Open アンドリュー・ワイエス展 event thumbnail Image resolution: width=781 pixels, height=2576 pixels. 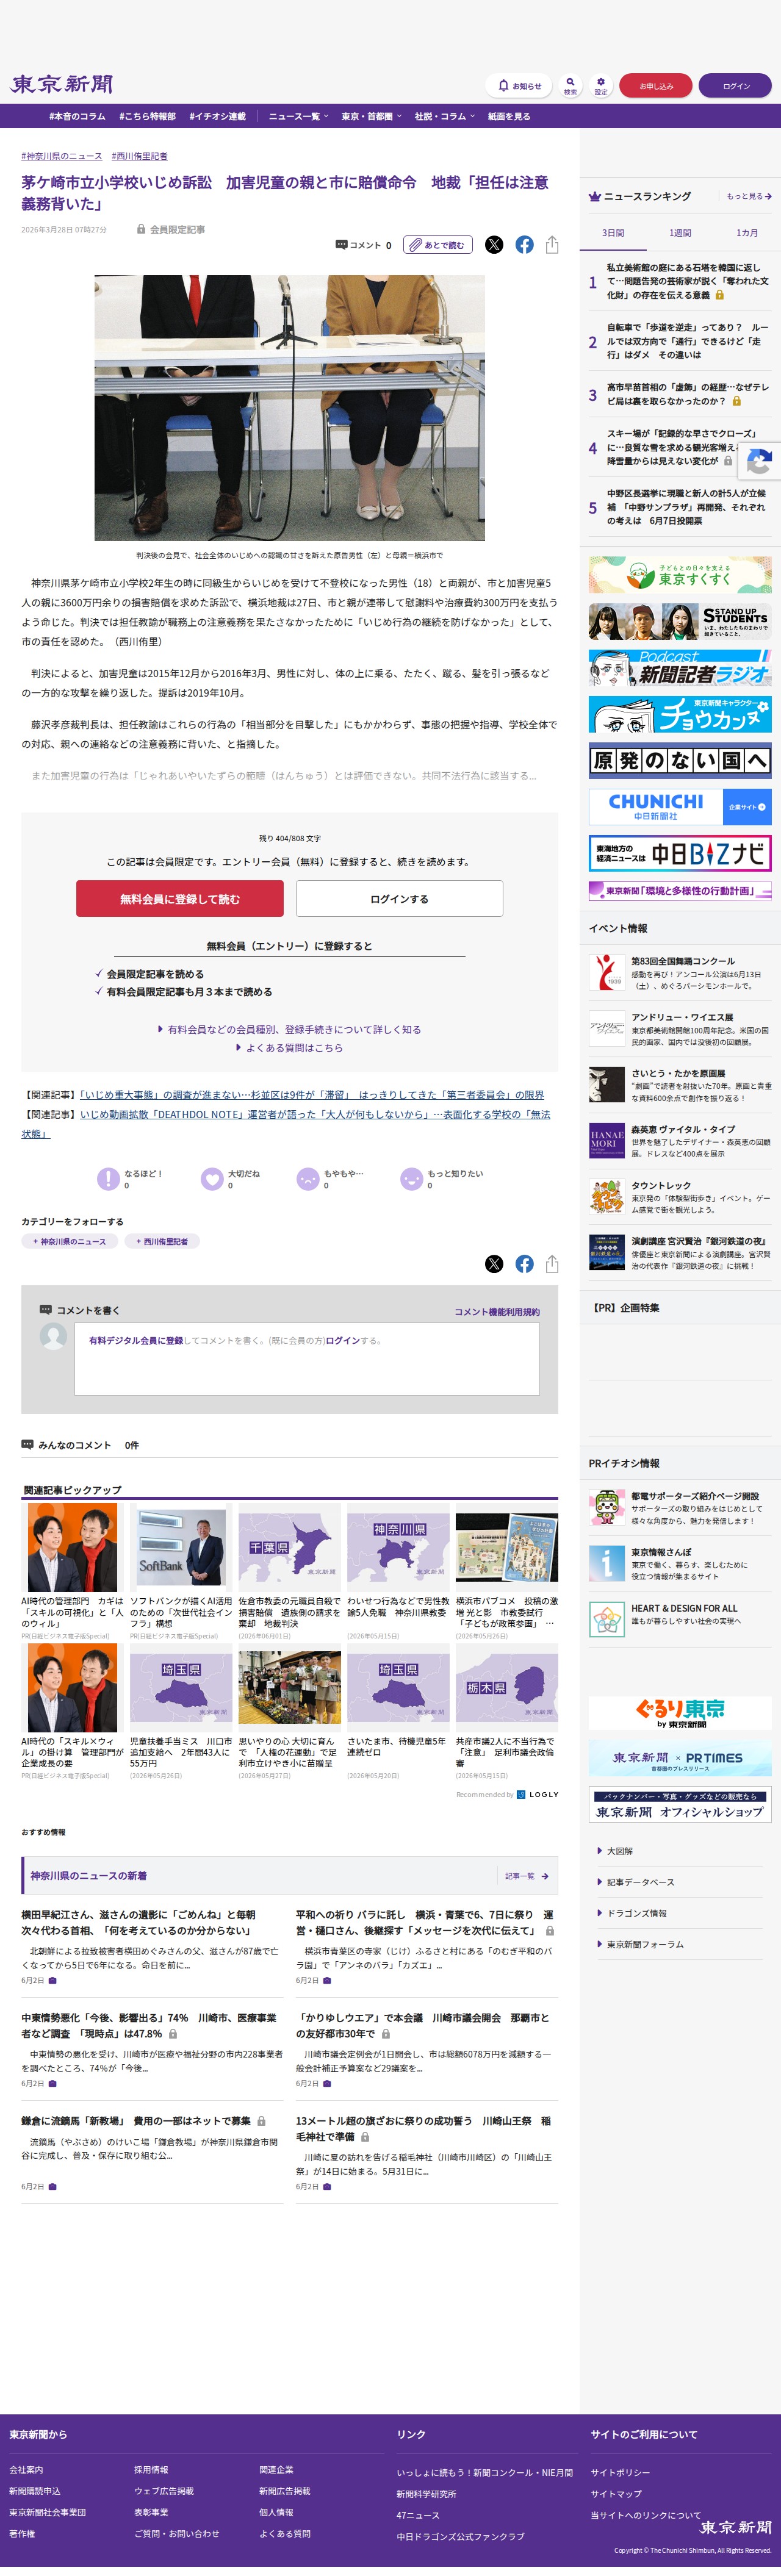(606, 1028)
